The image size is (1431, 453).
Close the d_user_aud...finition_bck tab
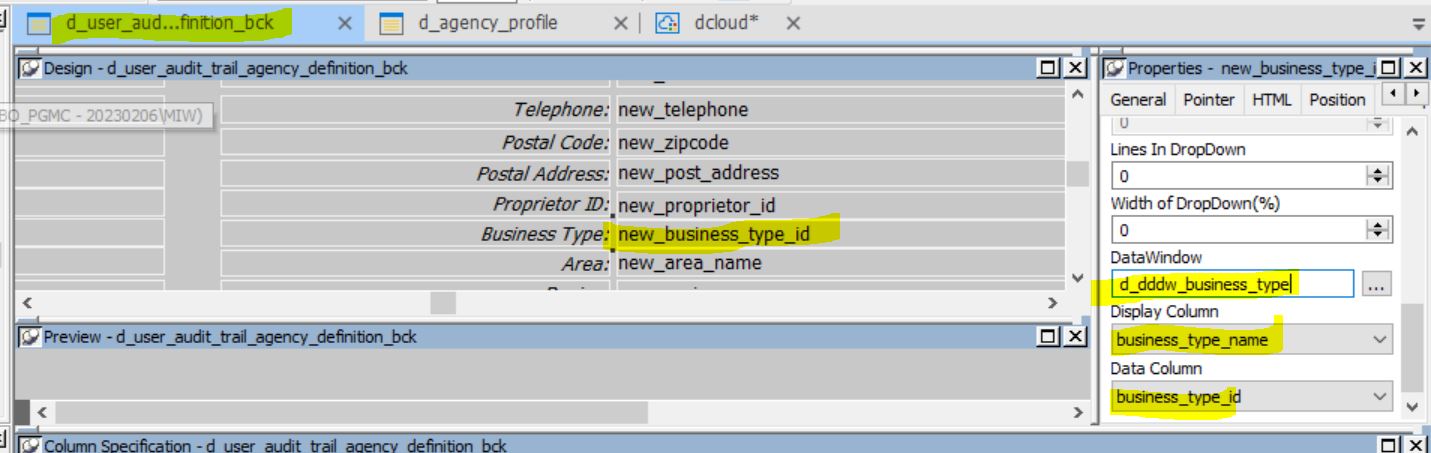tap(344, 24)
